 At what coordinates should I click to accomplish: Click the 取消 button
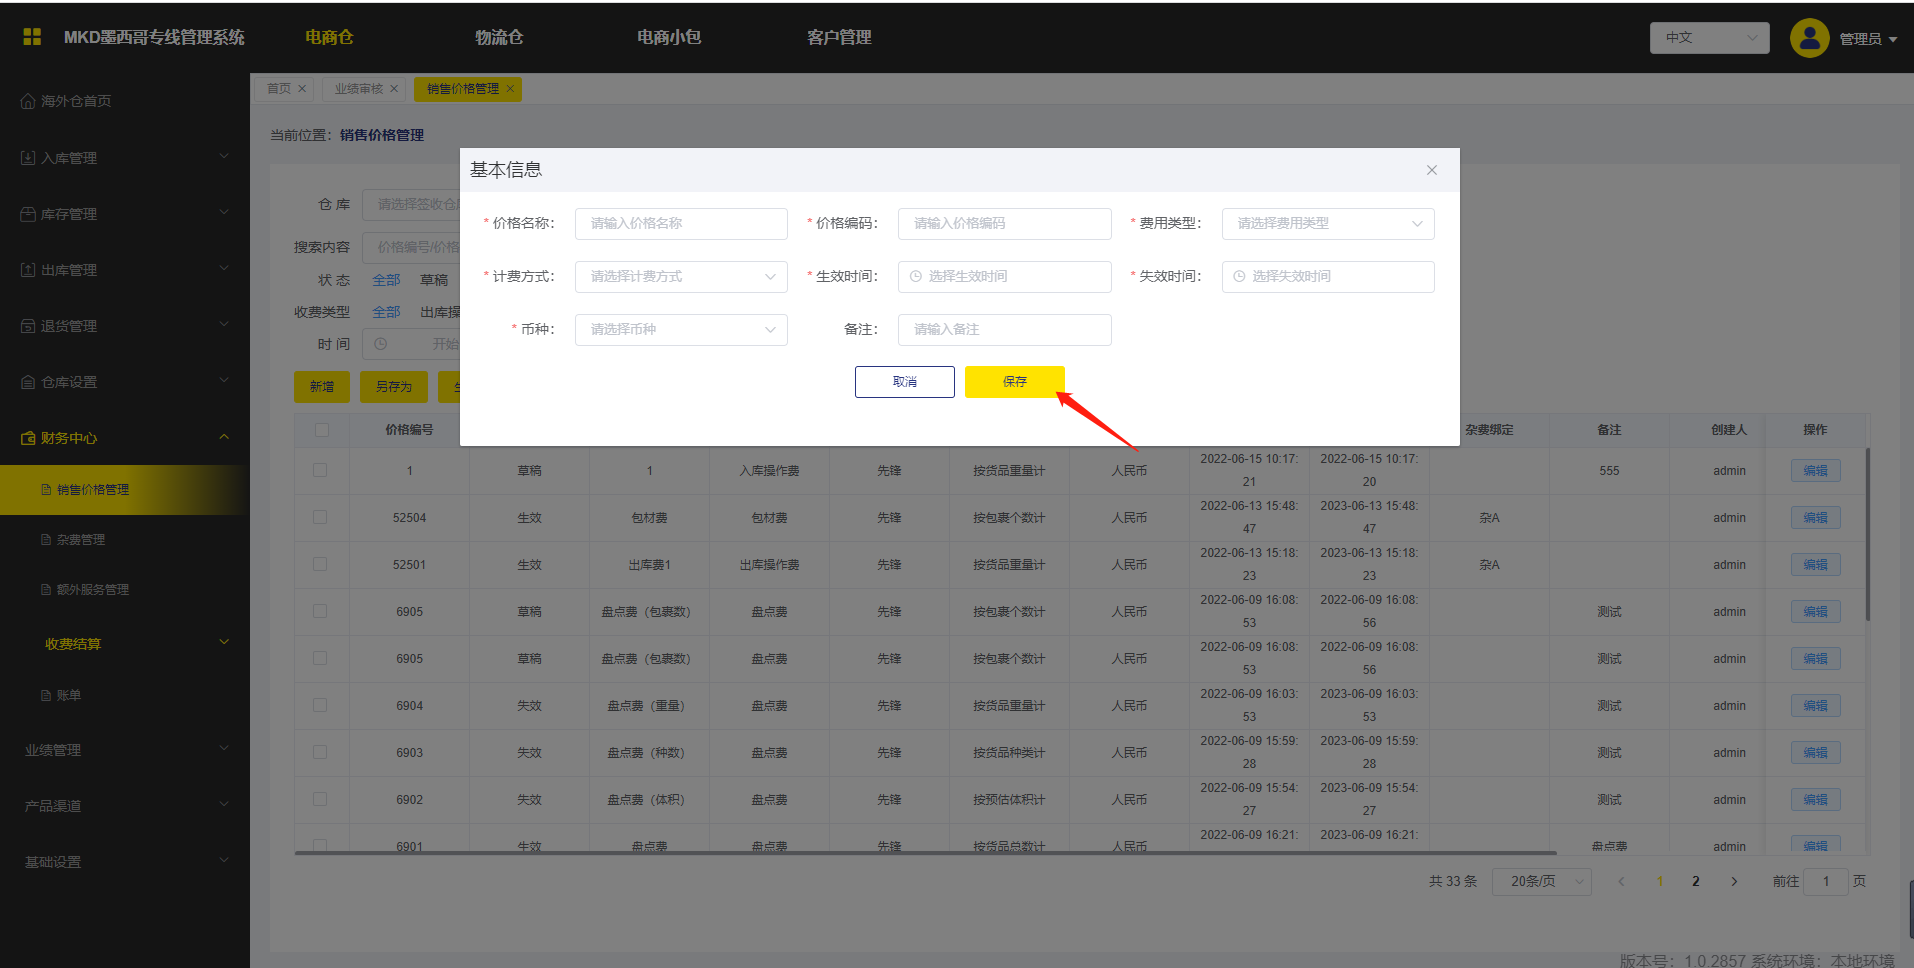click(x=904, y=382)
